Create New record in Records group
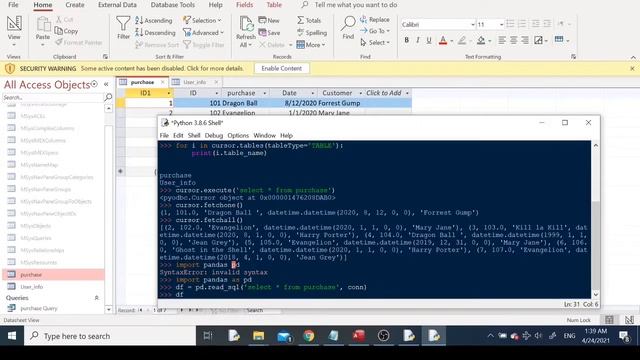Image resolution: width=640 pixels, height=360 pixels. tap(269, 20)
